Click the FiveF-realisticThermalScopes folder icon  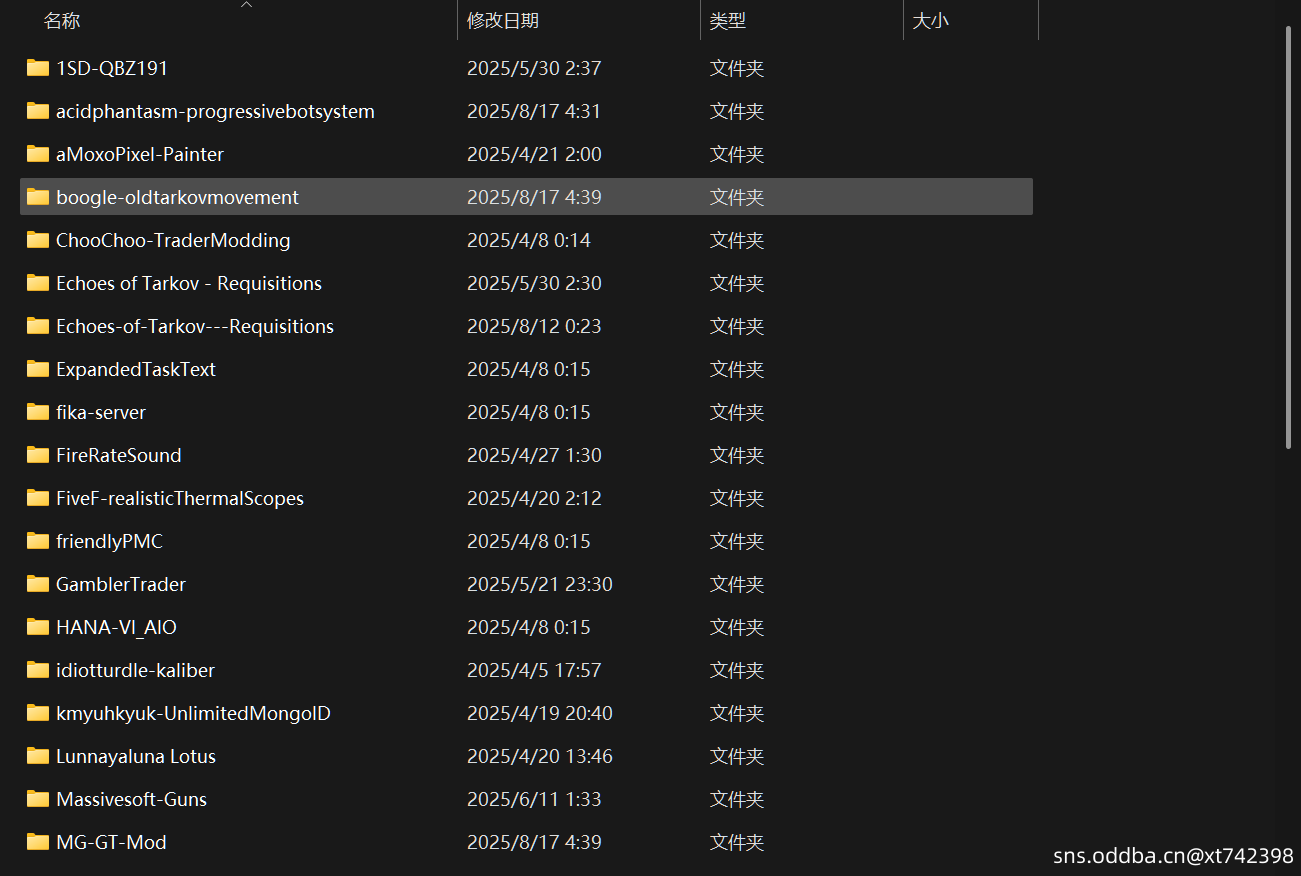38,498
